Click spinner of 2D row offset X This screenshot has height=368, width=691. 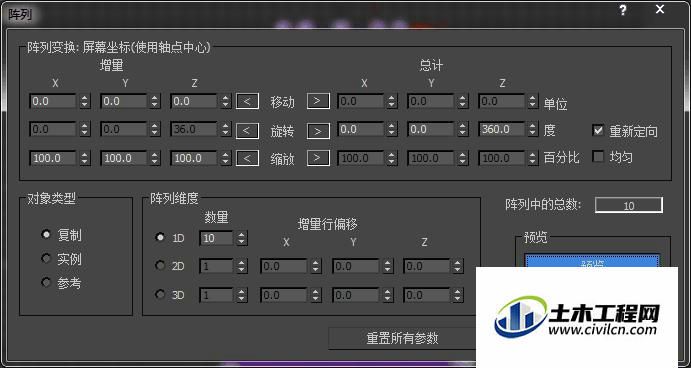316,266
